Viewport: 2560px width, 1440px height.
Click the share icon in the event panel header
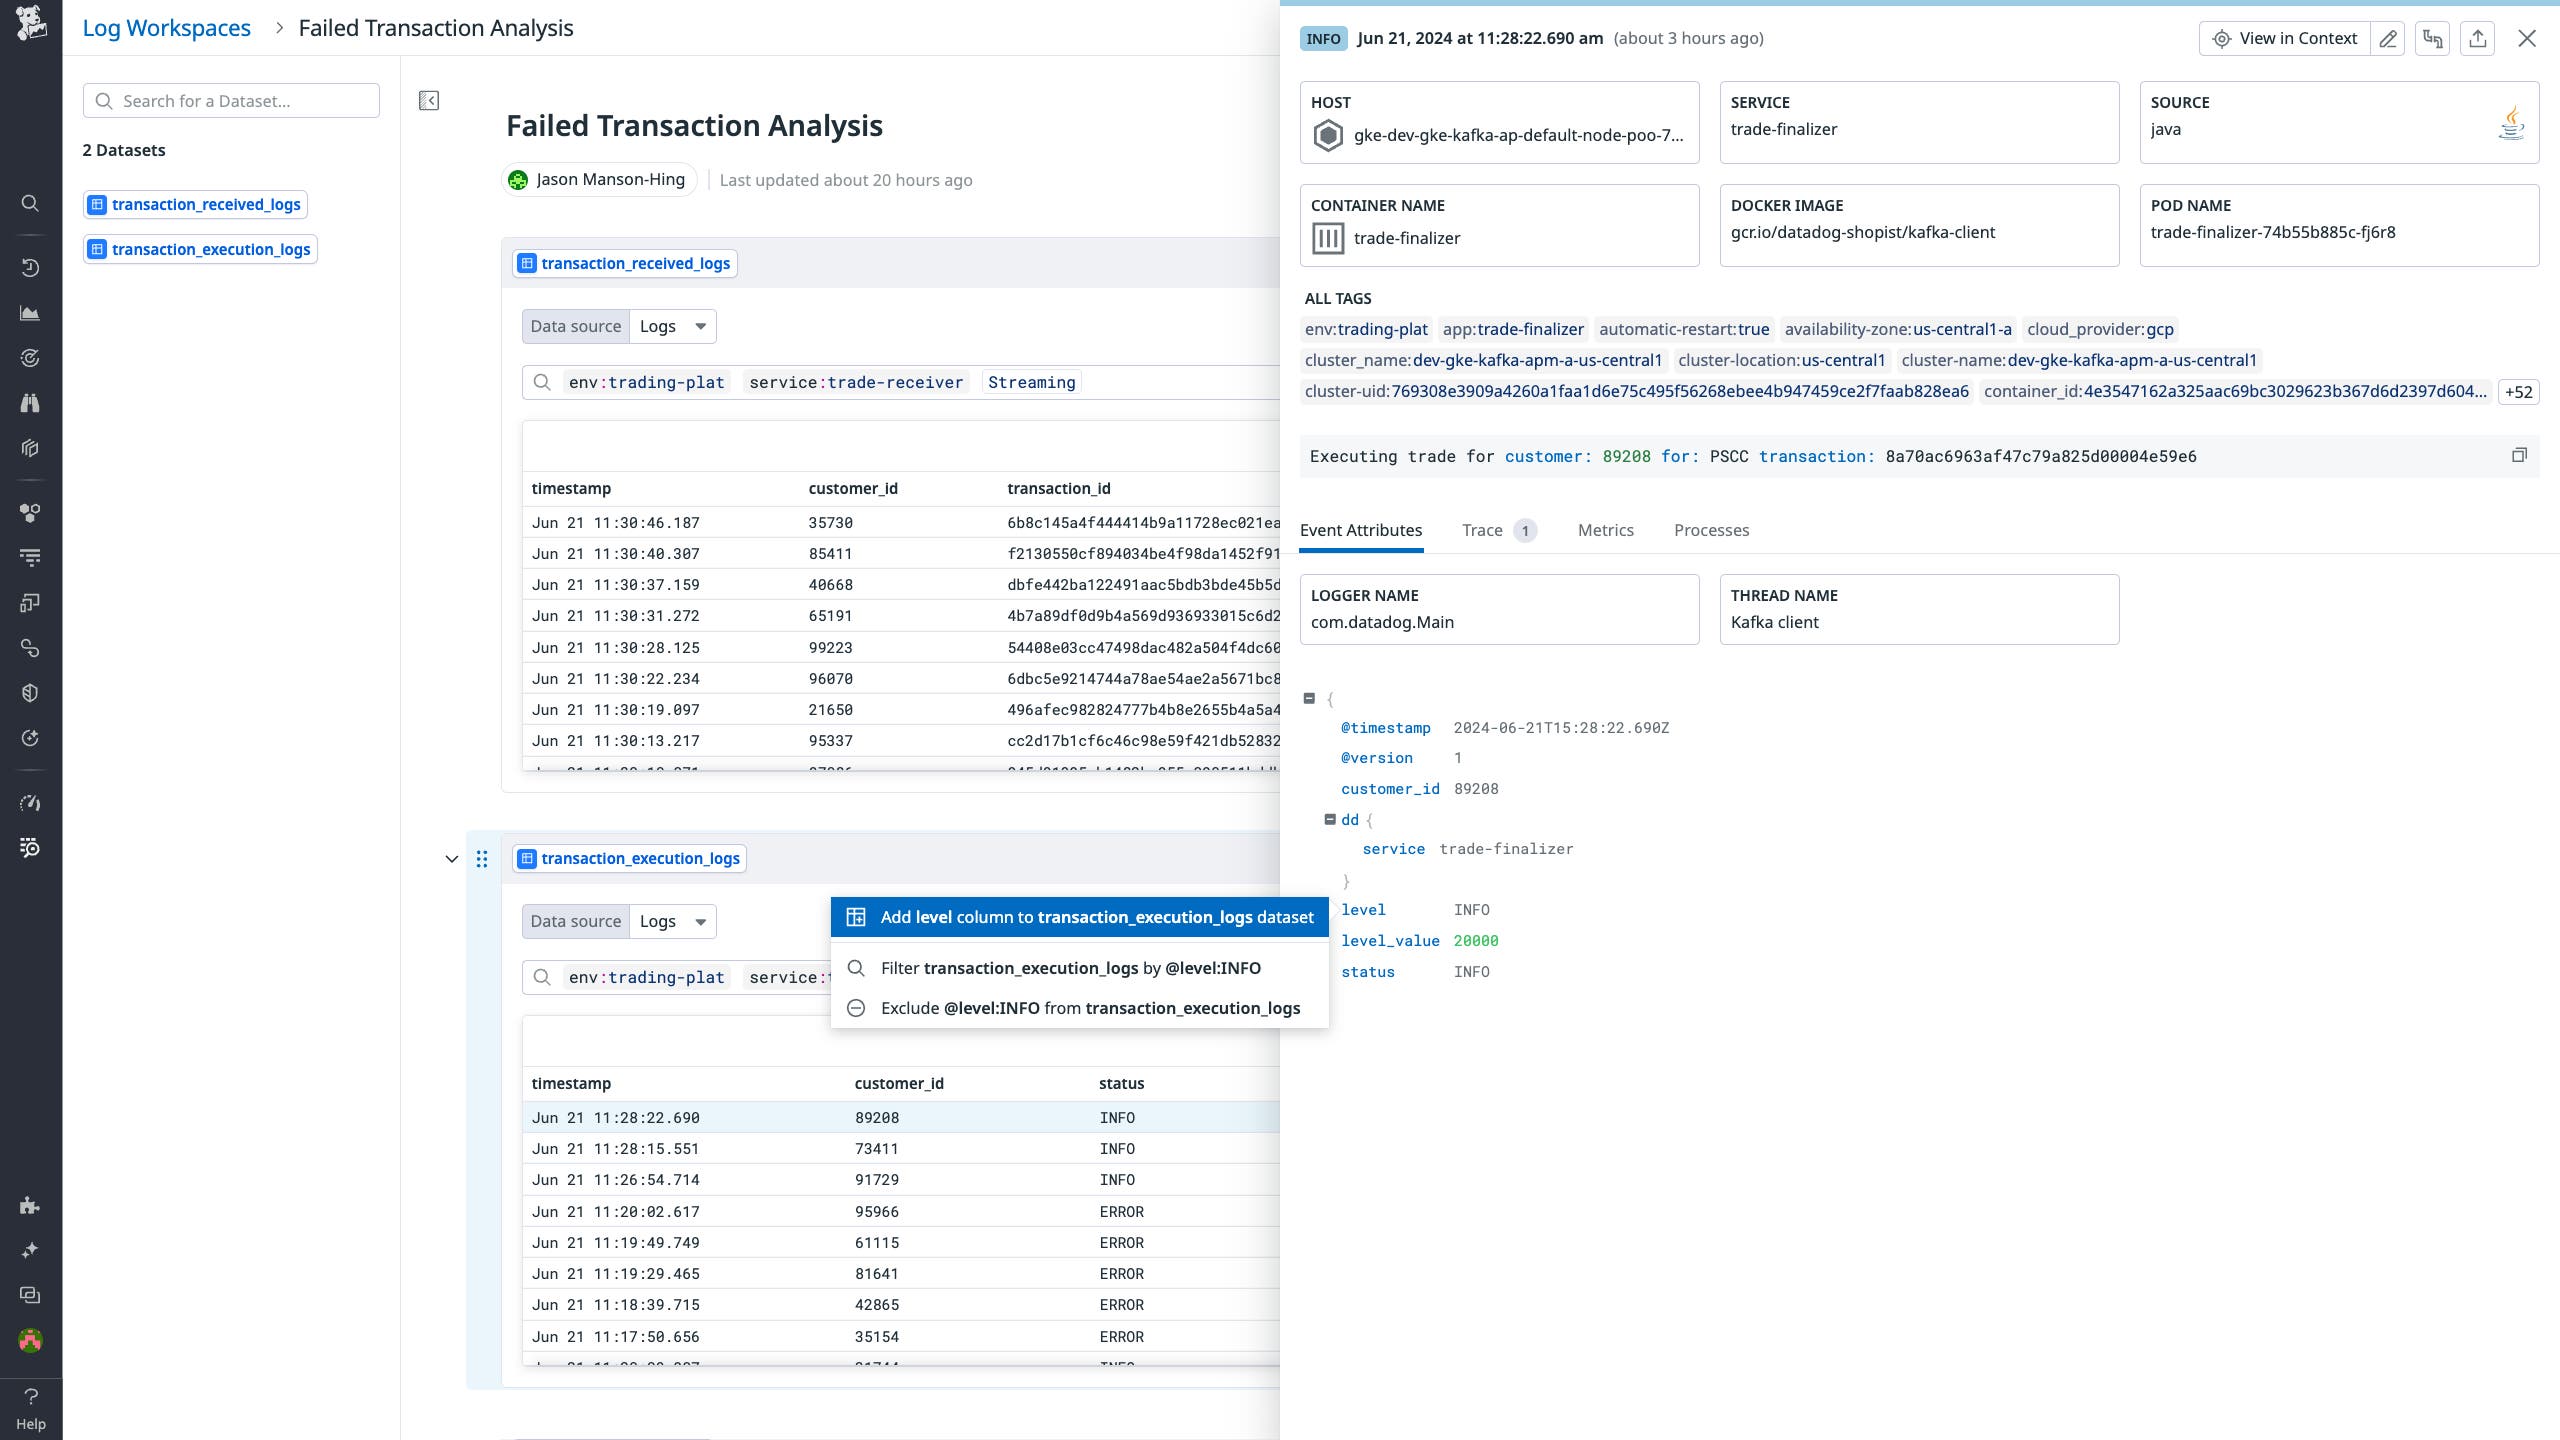(x=2478, y=38)
